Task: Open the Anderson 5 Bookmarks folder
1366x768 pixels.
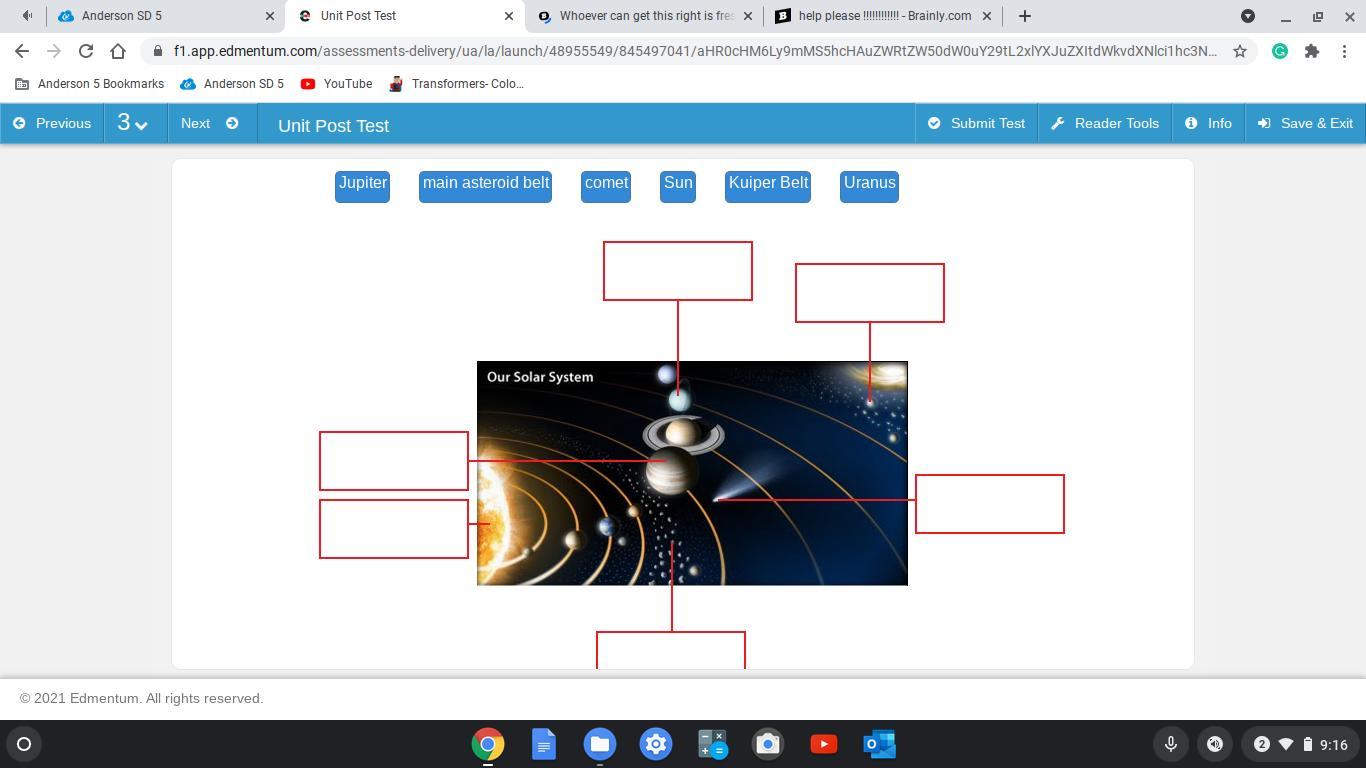Action: coord(90,84)
